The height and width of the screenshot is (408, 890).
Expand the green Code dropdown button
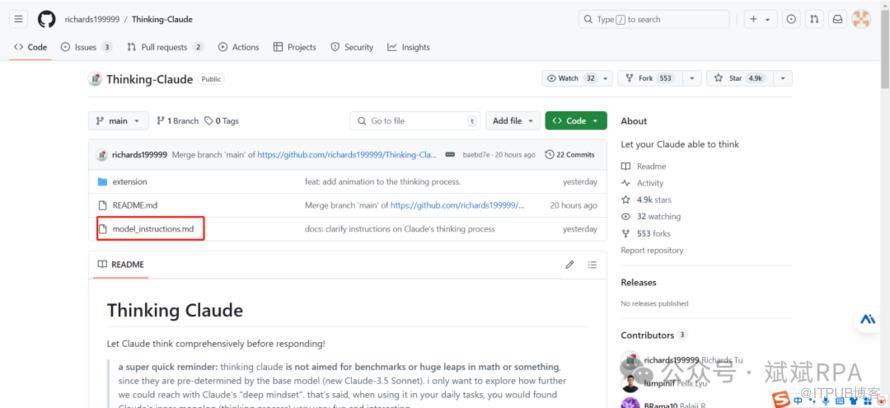point(576,121)
